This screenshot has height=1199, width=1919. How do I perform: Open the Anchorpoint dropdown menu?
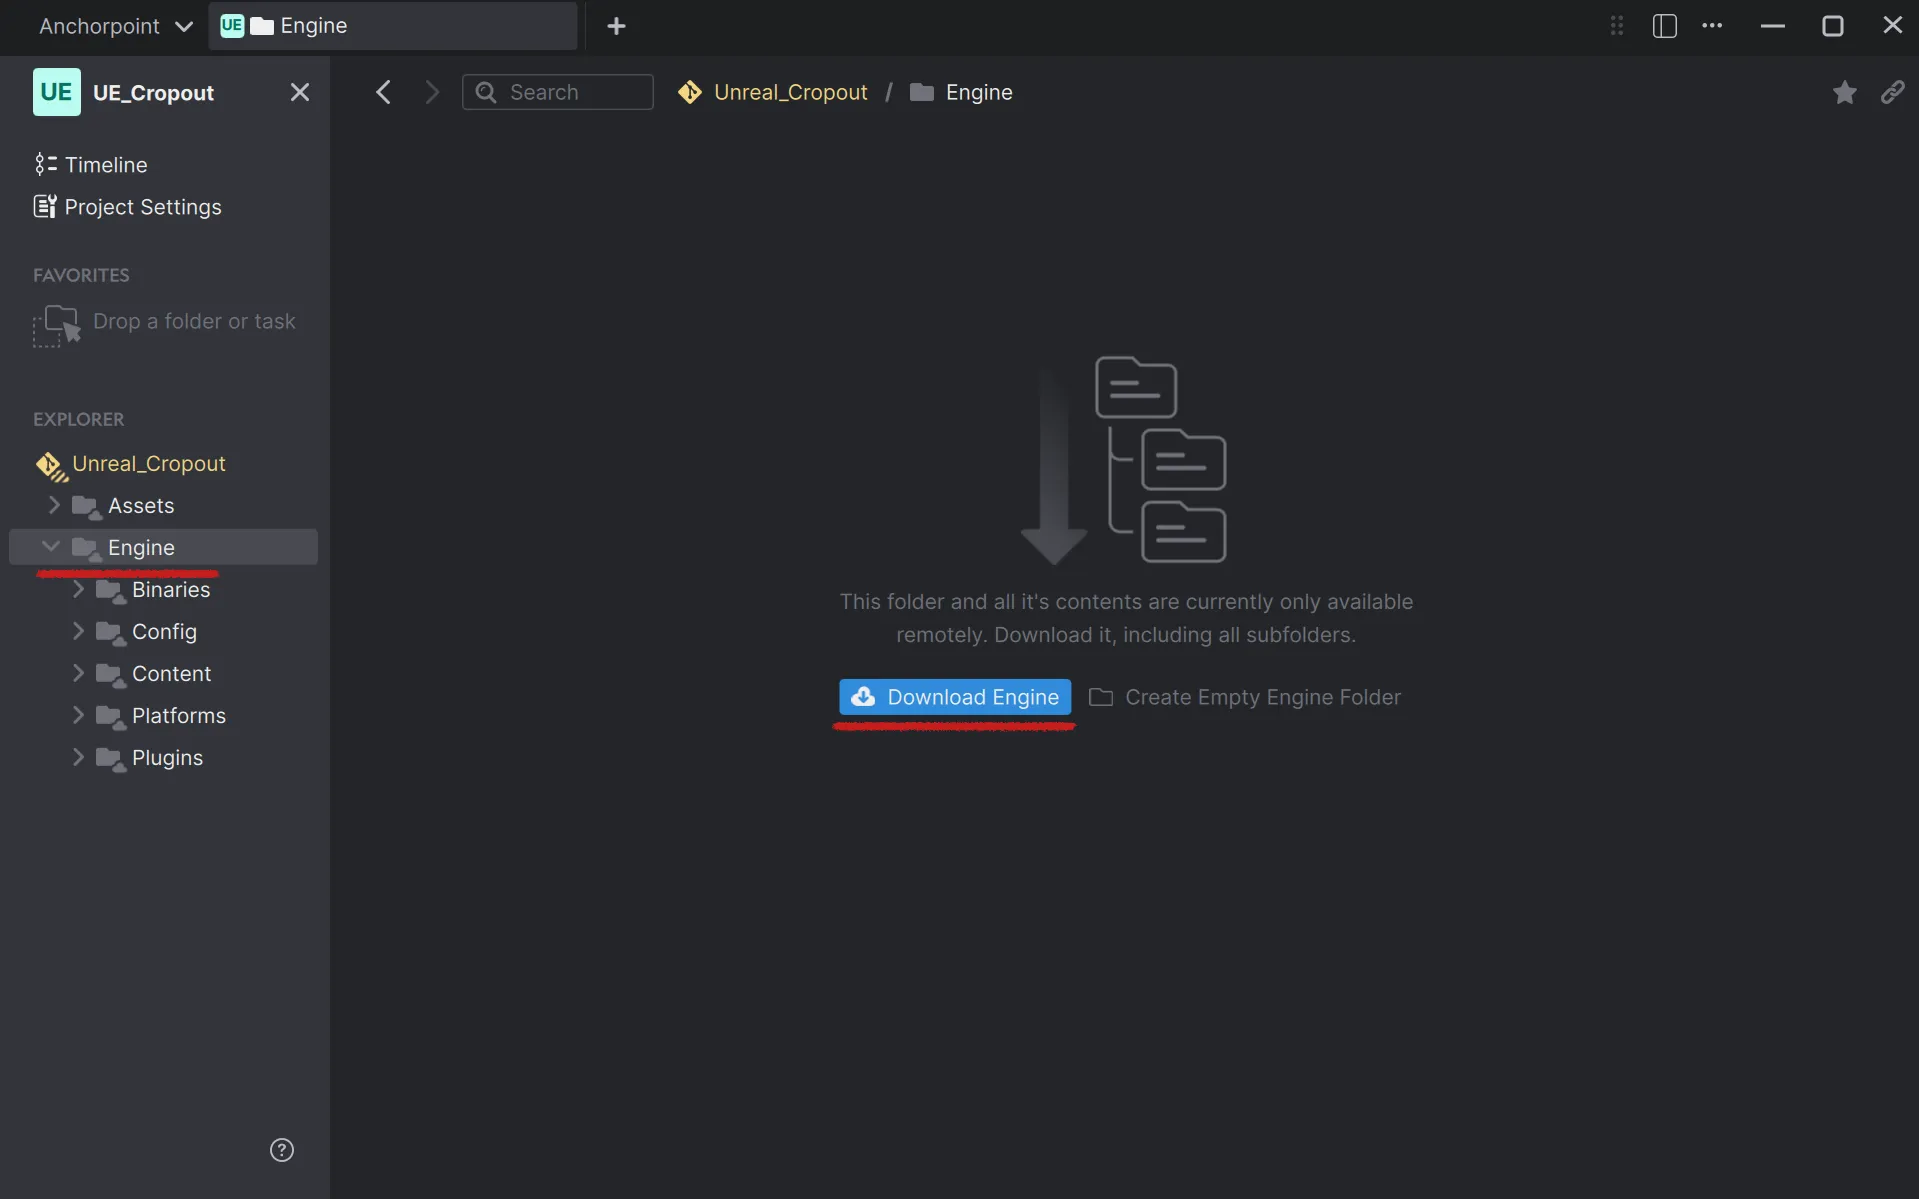113,26
